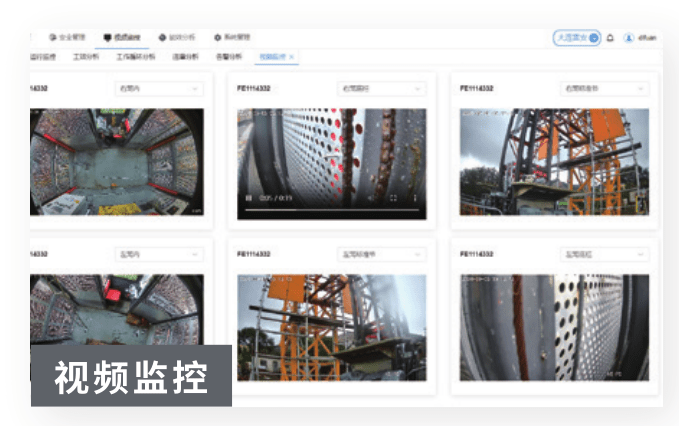Open camera dropdown on the top-right tower card
Screen dimensions: 679x426
(x=604, y=88)
